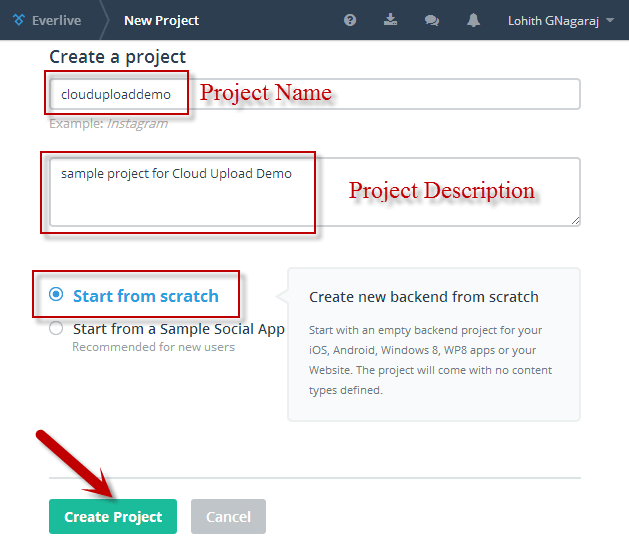The width and height of the screenshot is (629, 544).
Task: Select the Start from scratch radio button
Action: tap(56, 295)
